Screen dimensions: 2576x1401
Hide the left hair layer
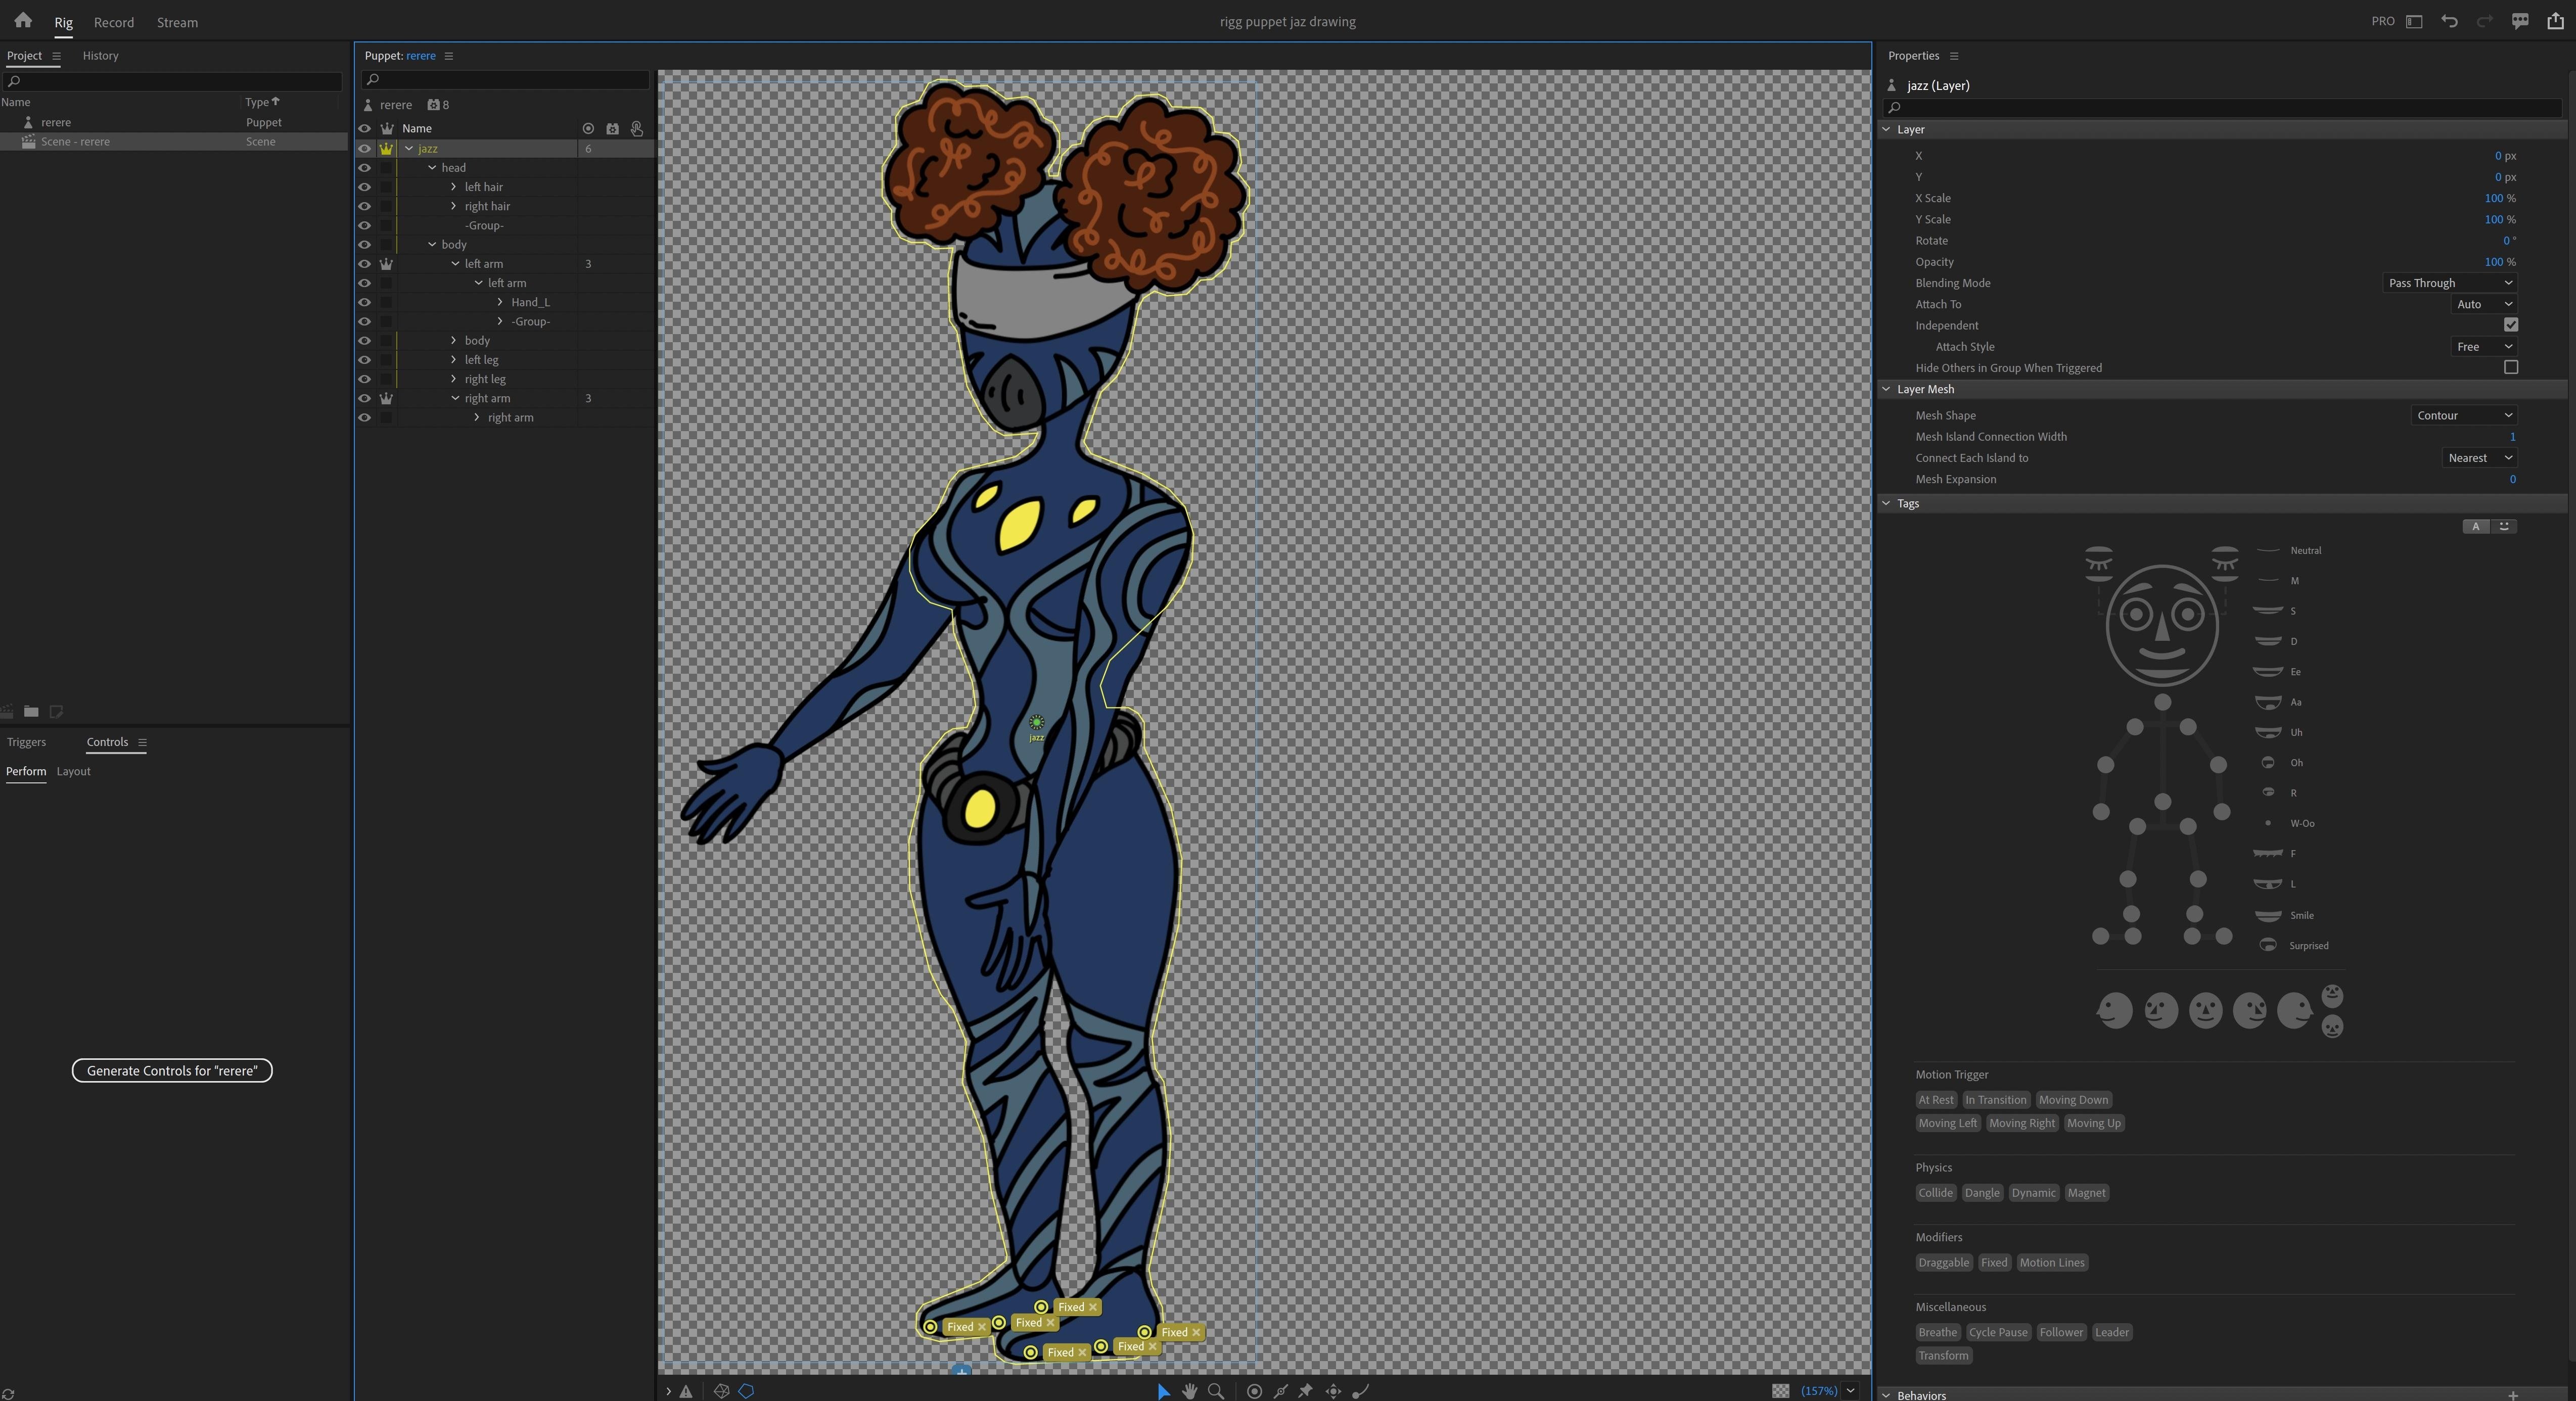coord(364,187)
